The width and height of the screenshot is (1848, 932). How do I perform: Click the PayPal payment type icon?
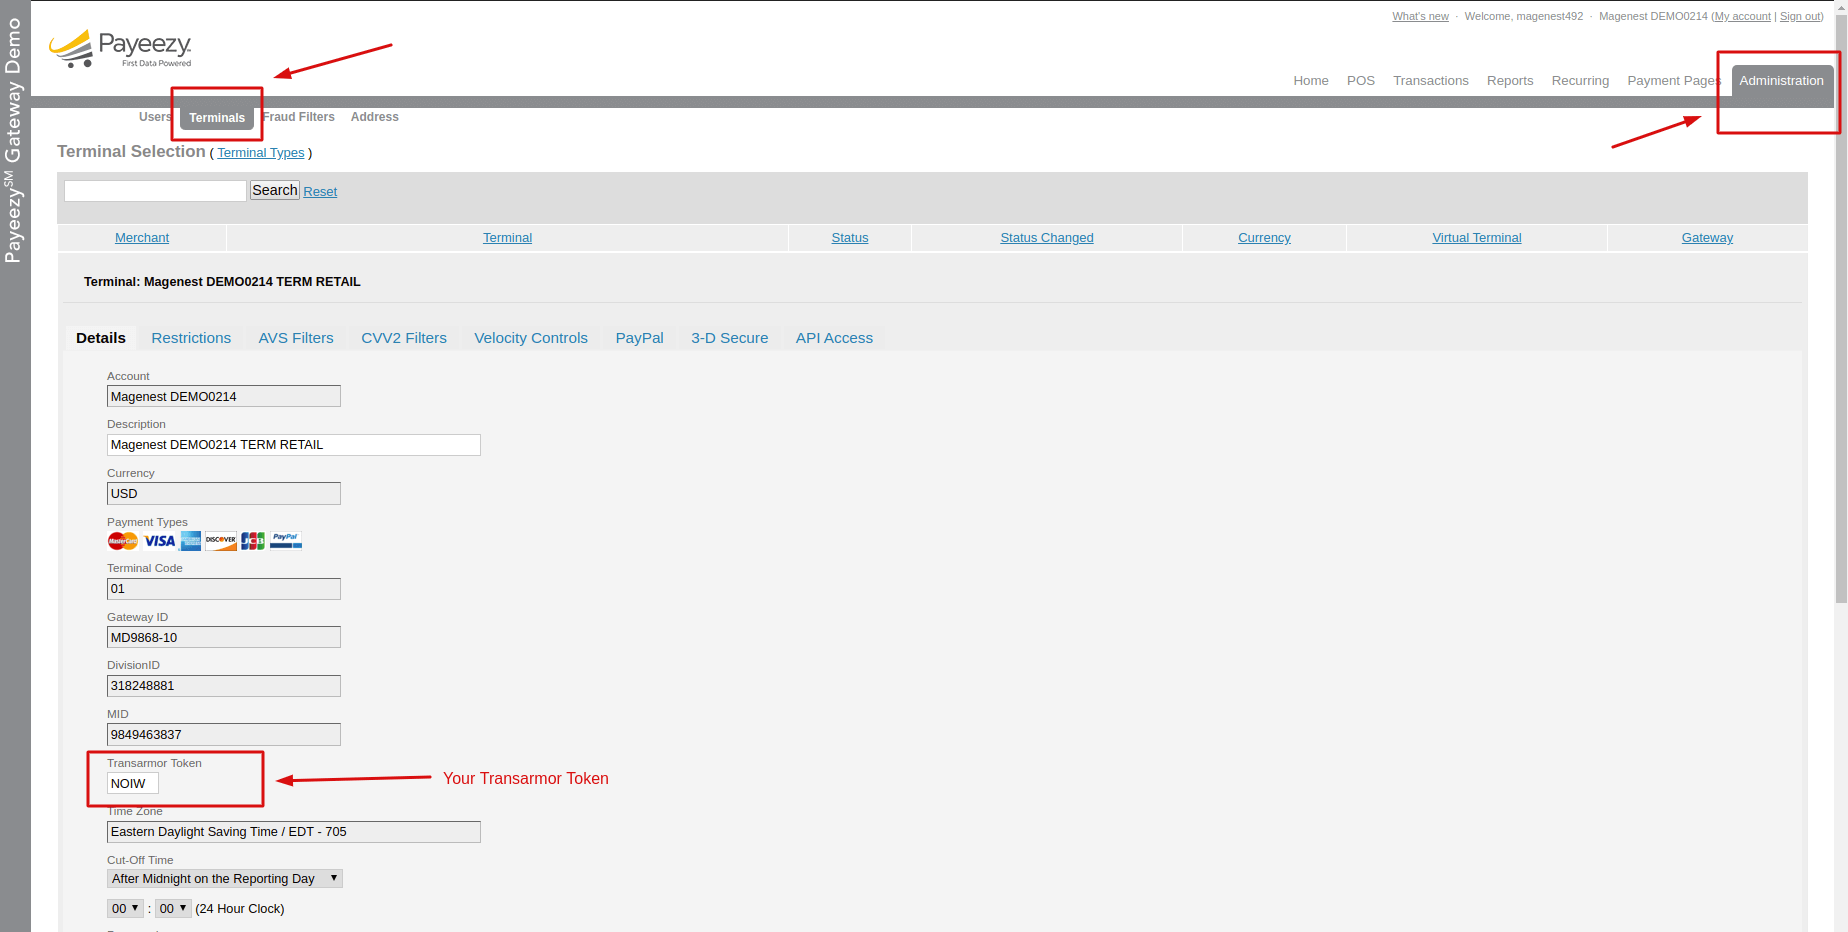coord(286,541)
